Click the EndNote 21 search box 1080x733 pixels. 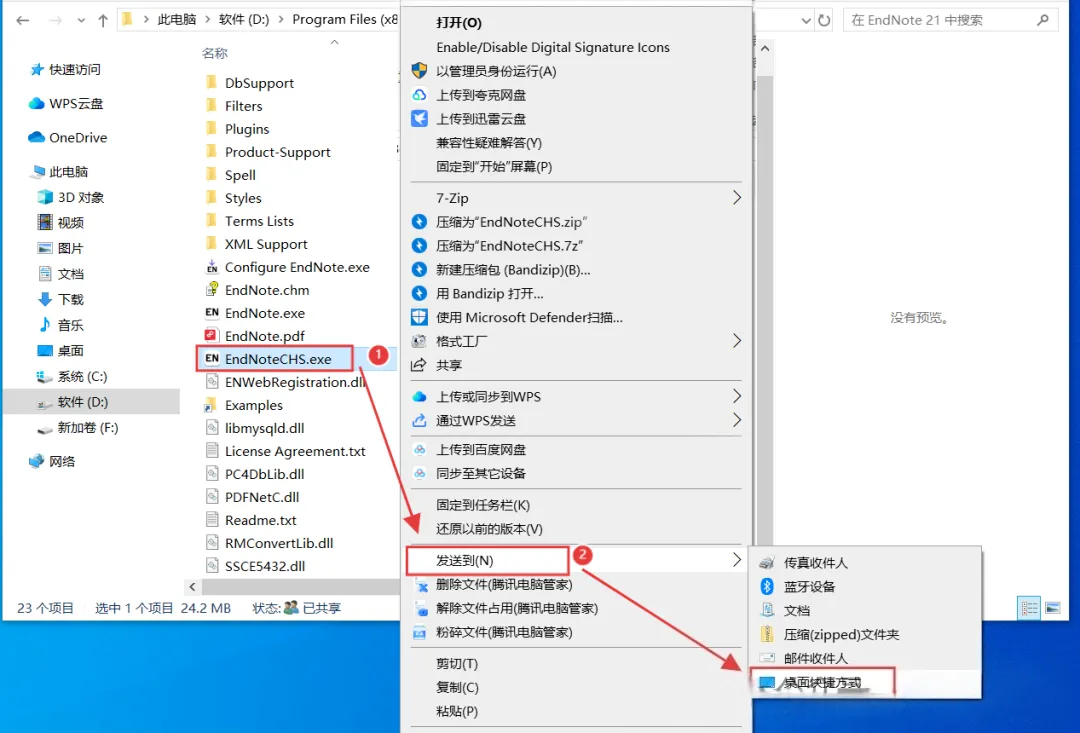[x=951, y=20]
